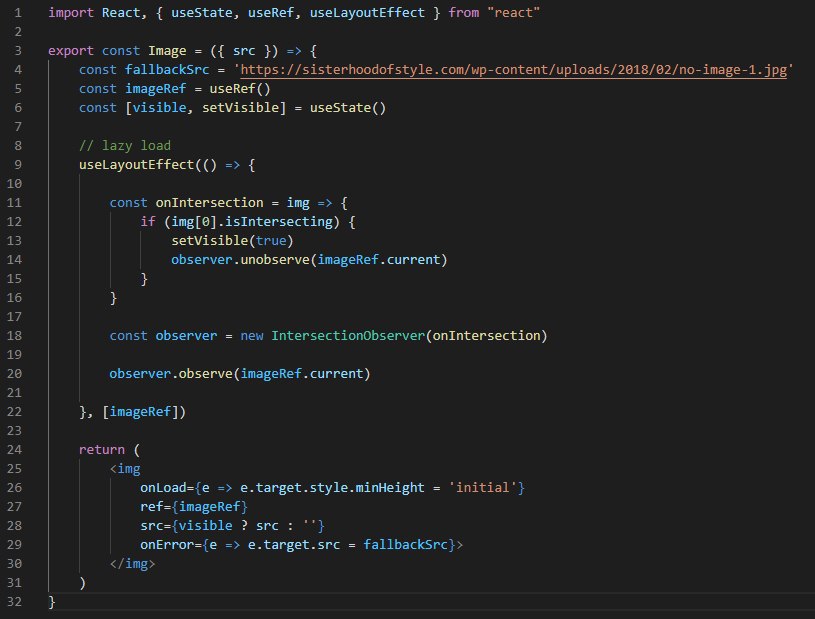Click 'unobserve' on line 14
This screenshot has height=619, width=815.
[x=275, y=260]
